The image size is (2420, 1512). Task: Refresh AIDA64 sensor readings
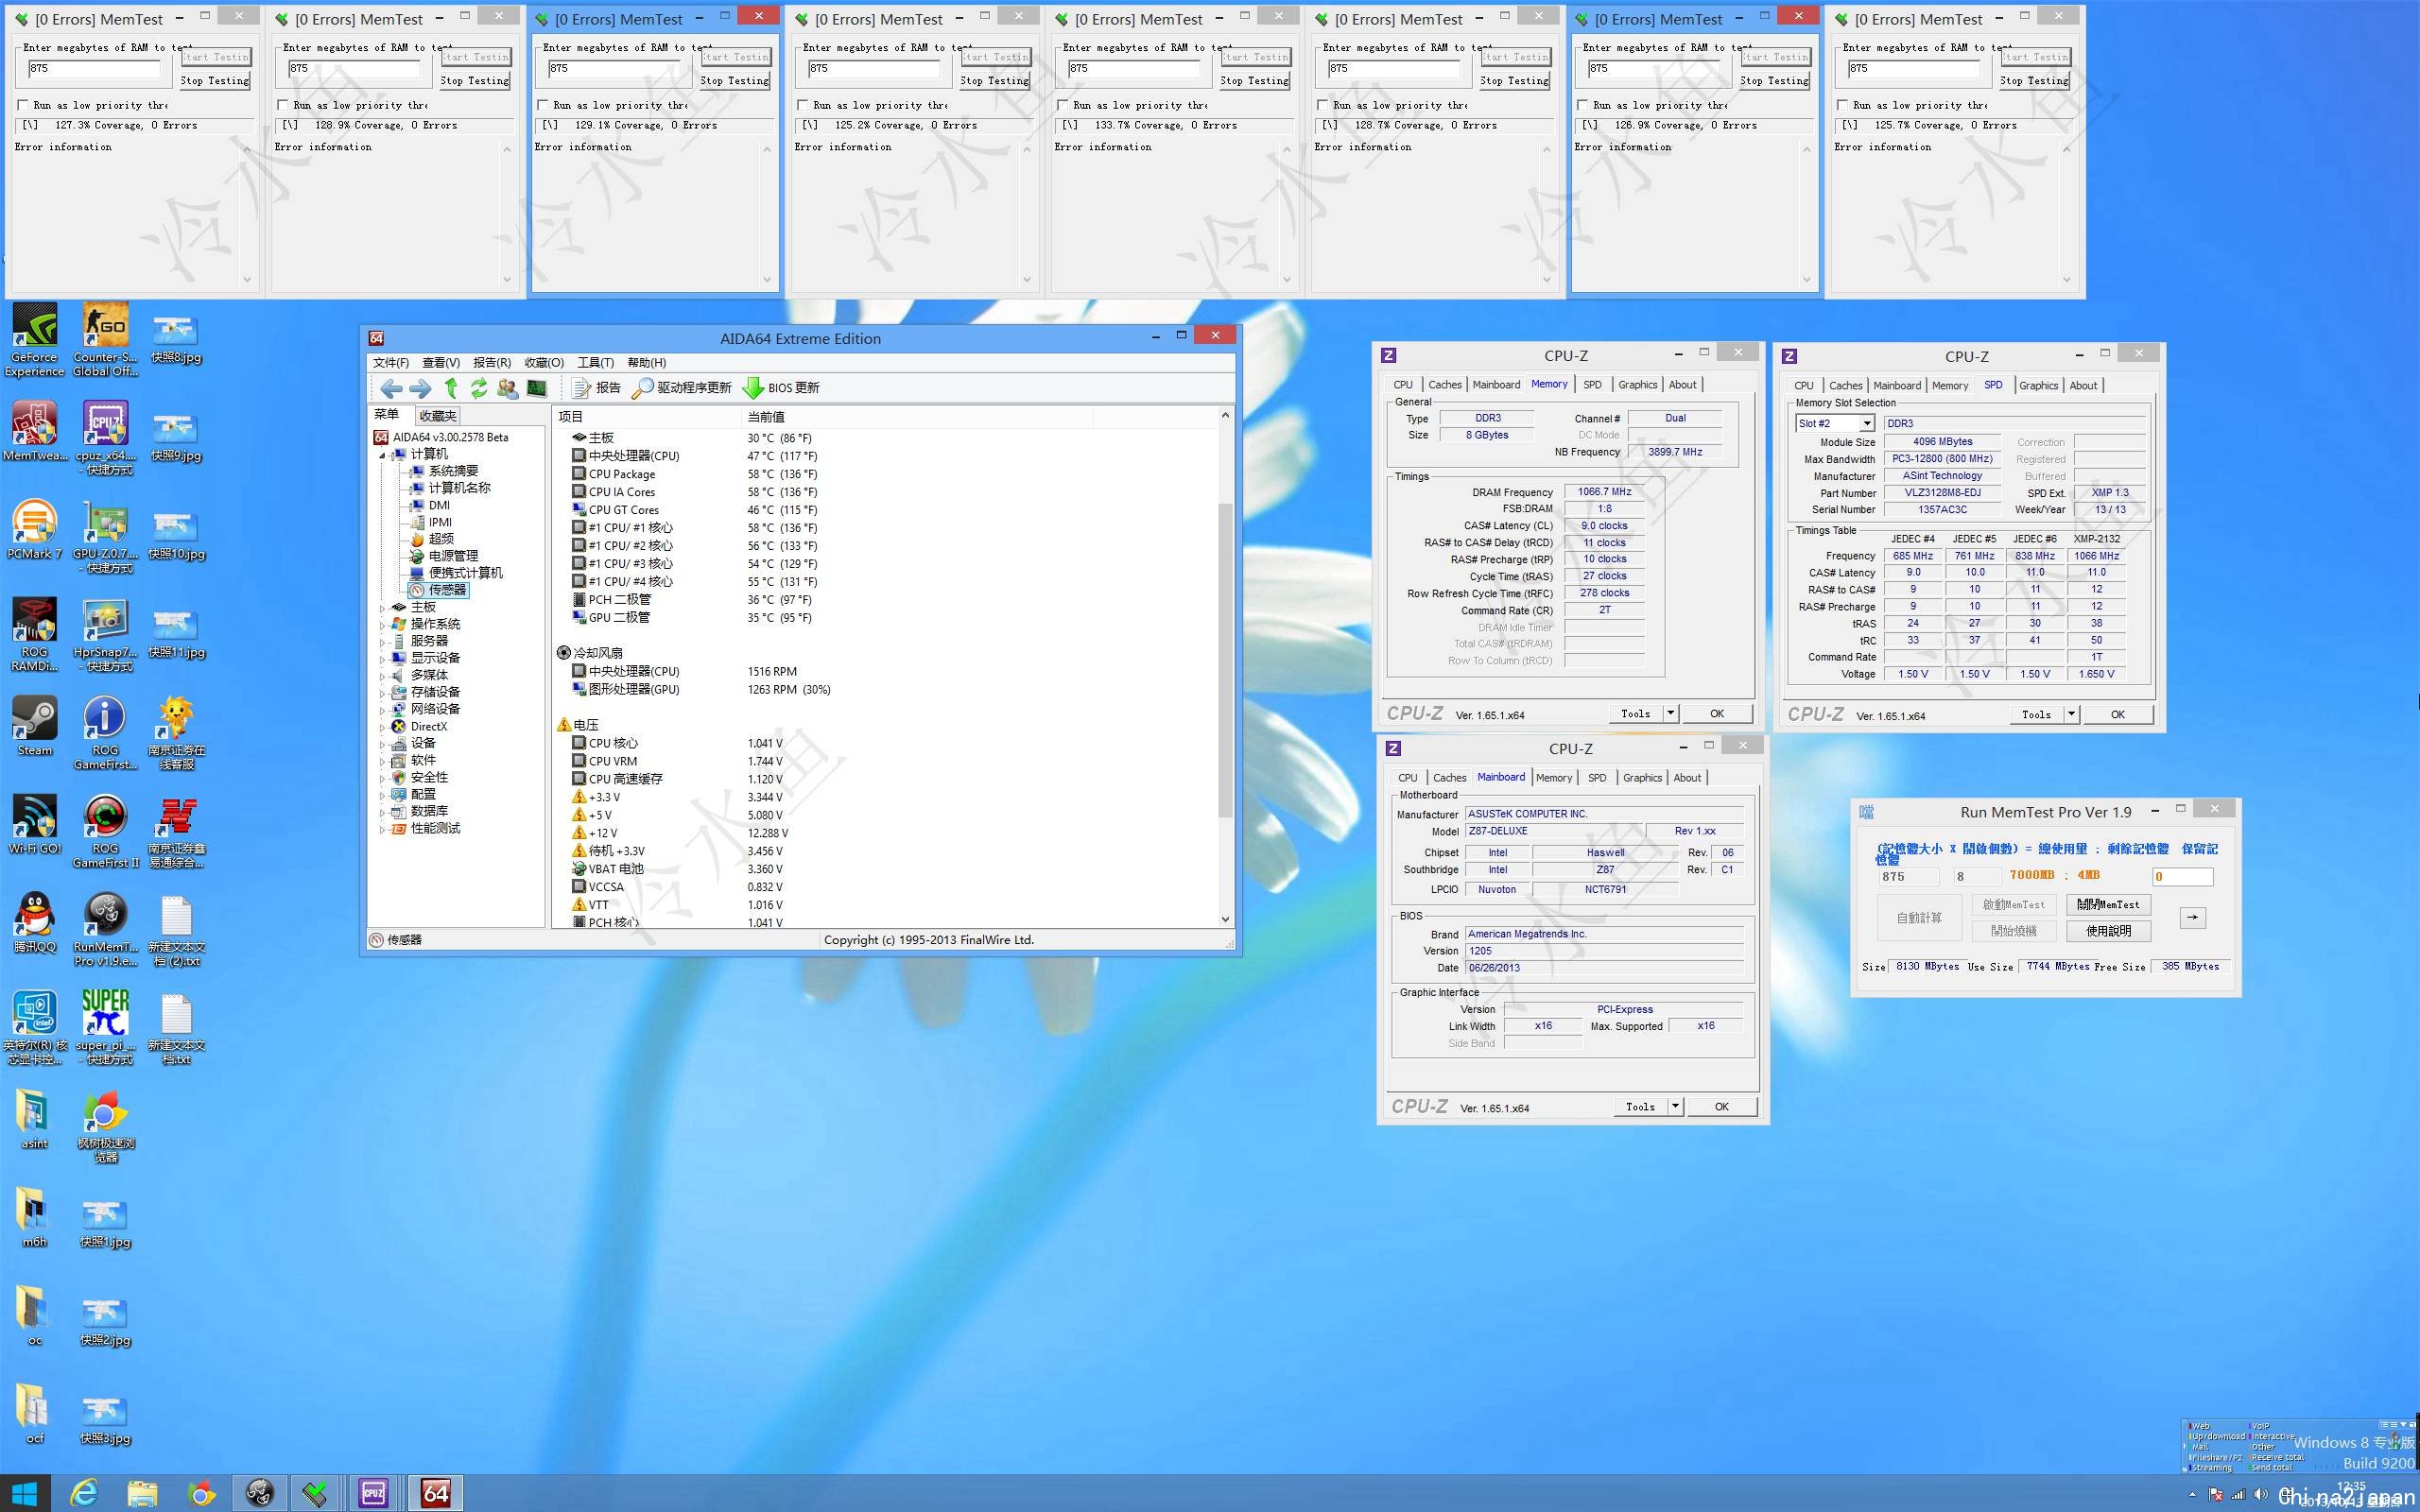(x=479, y=388)
